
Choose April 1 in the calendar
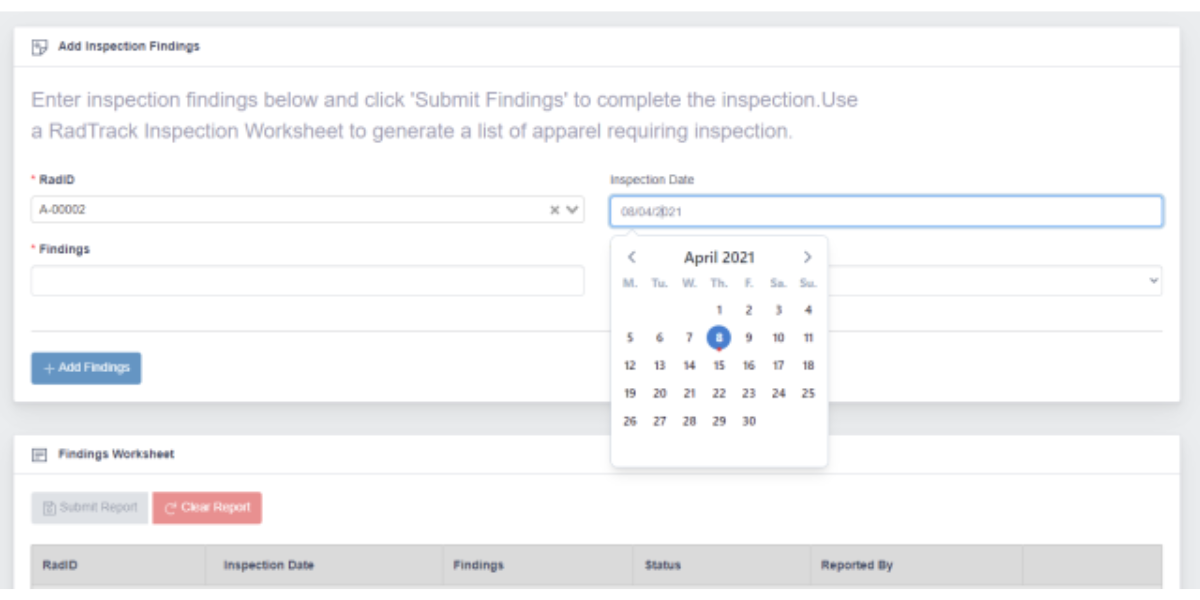[x=719, y=310]
